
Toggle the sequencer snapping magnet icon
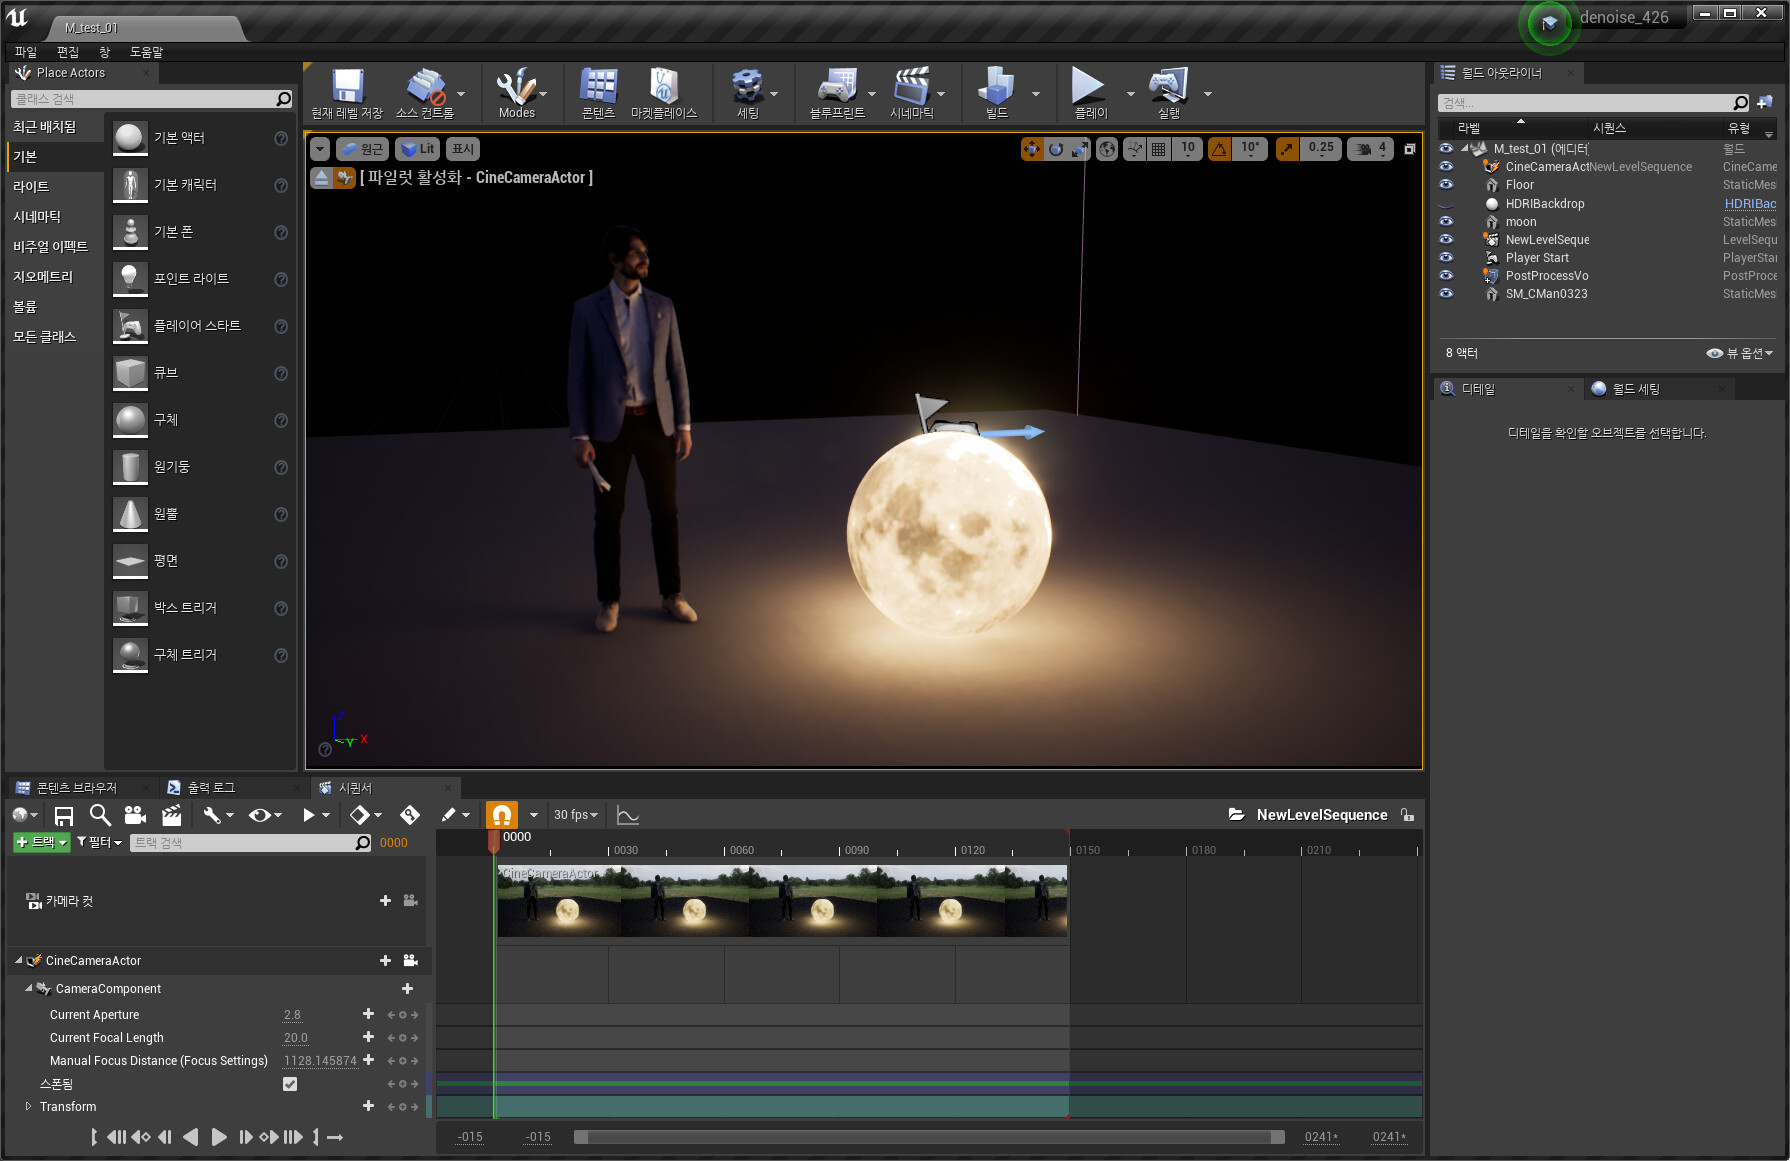pos(502,815)
